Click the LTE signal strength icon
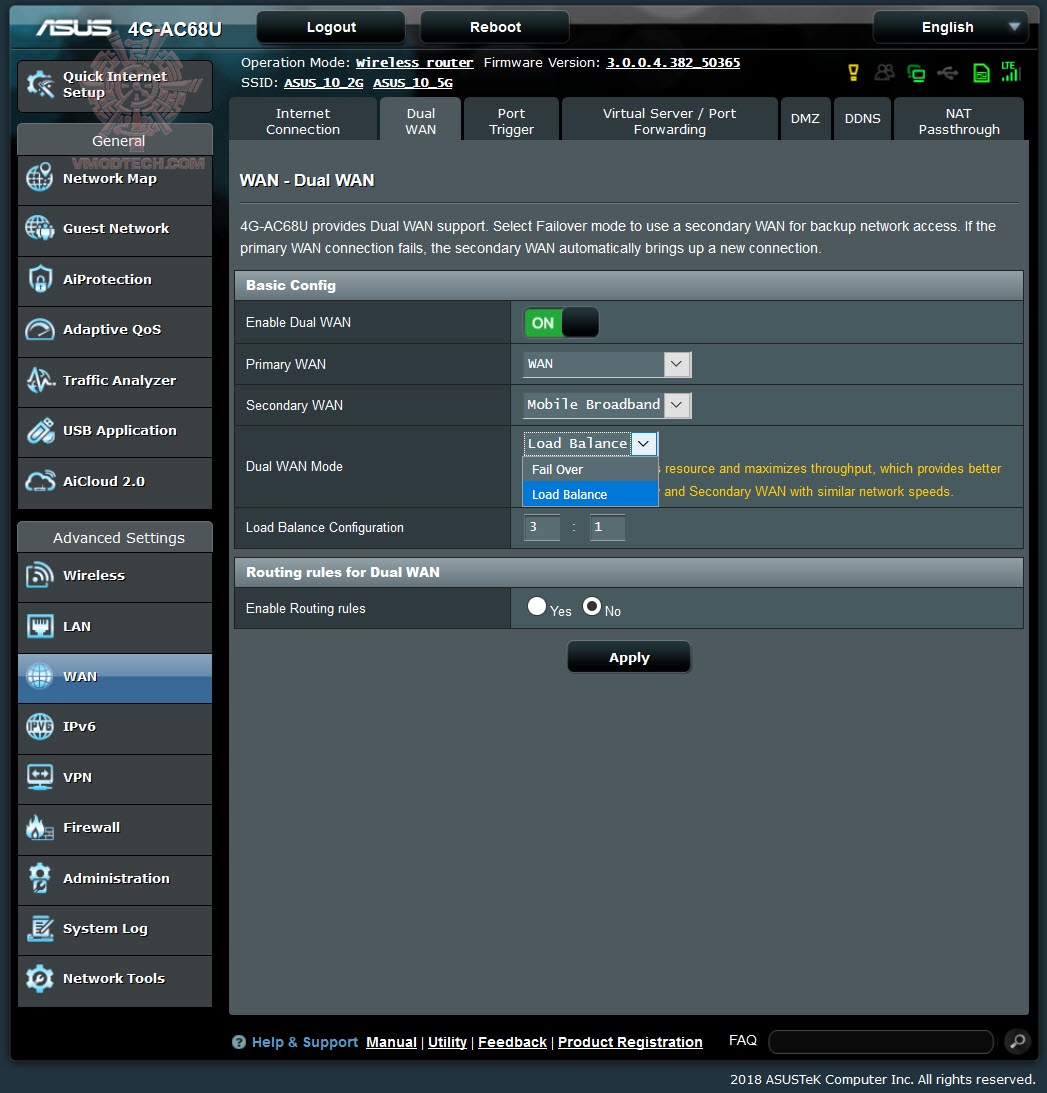This screenshot has height=1093, width=1047. (1011, 72)
